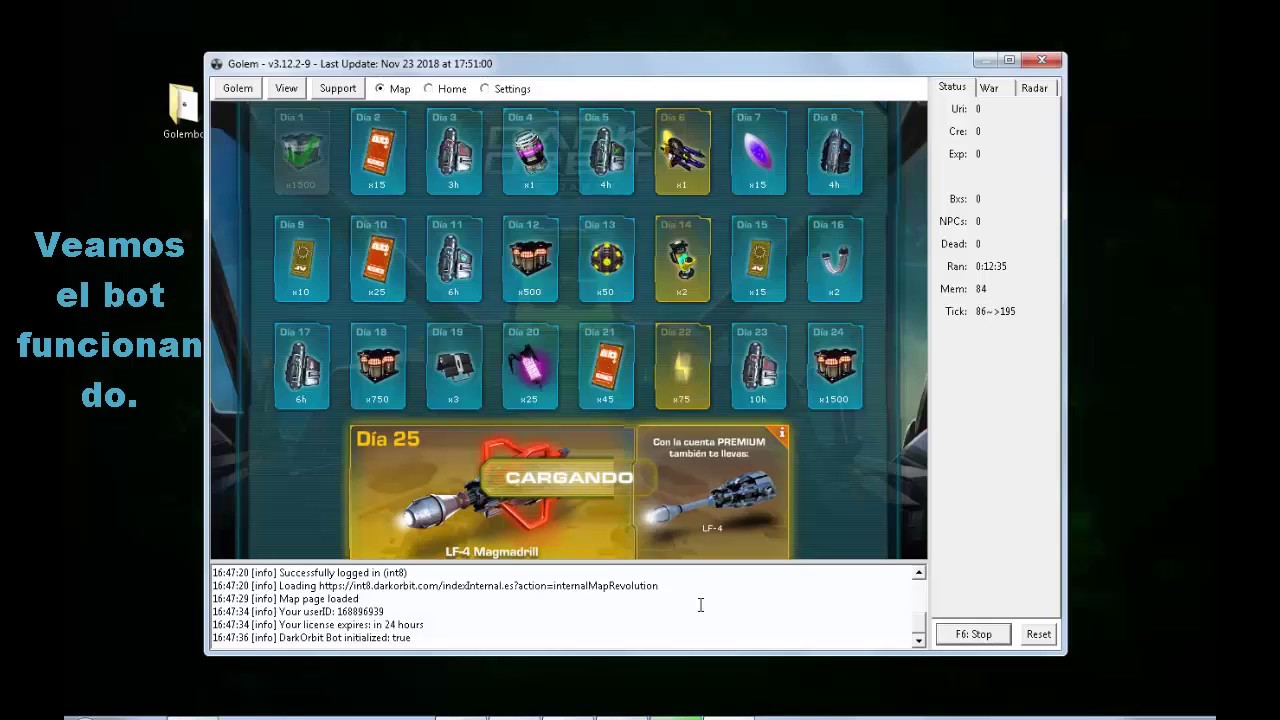Switch to the Radar tab
This screenshot has height=720, width=1280.
1034,88
